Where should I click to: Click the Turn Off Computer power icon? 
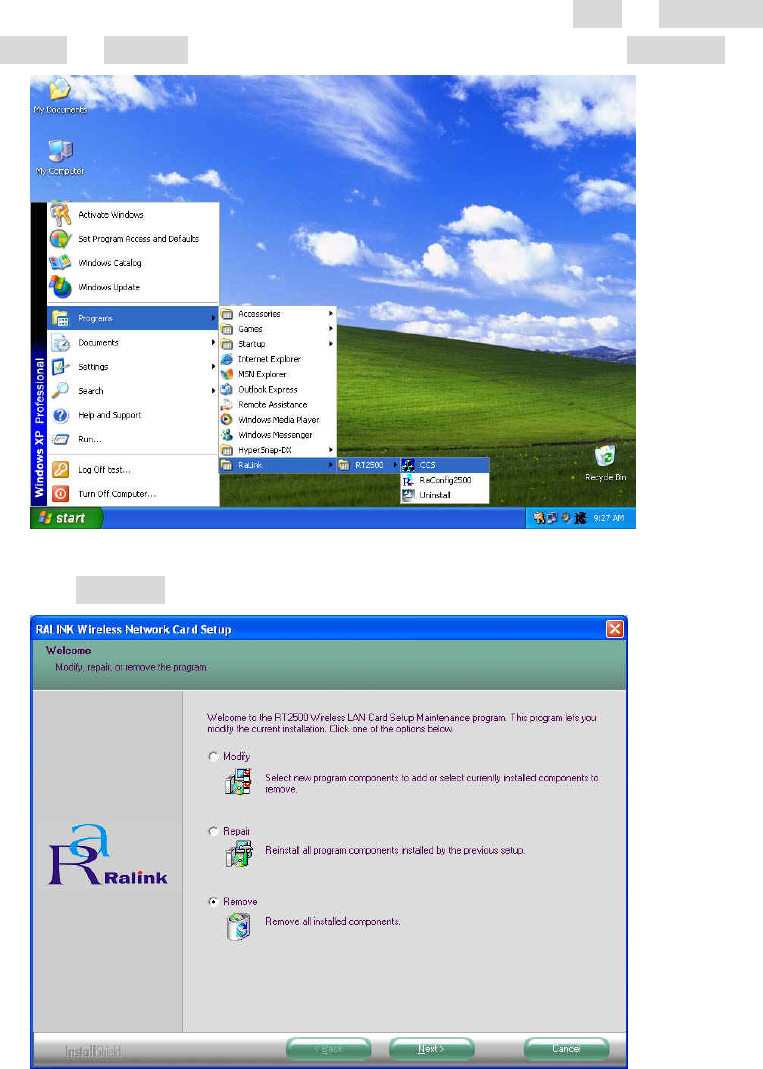pyautogui.click(x=61, y=494)
